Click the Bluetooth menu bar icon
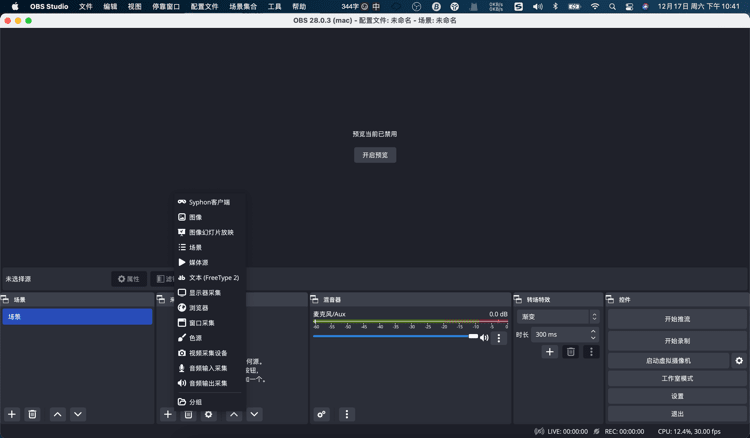This screenshot has height=438, width=750. (x=555, y=7)
